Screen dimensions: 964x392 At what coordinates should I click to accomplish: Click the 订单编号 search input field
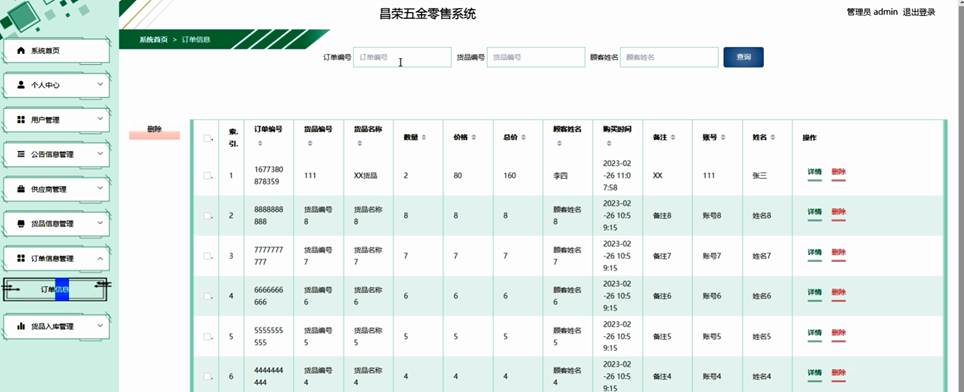[x=402, y=57]
